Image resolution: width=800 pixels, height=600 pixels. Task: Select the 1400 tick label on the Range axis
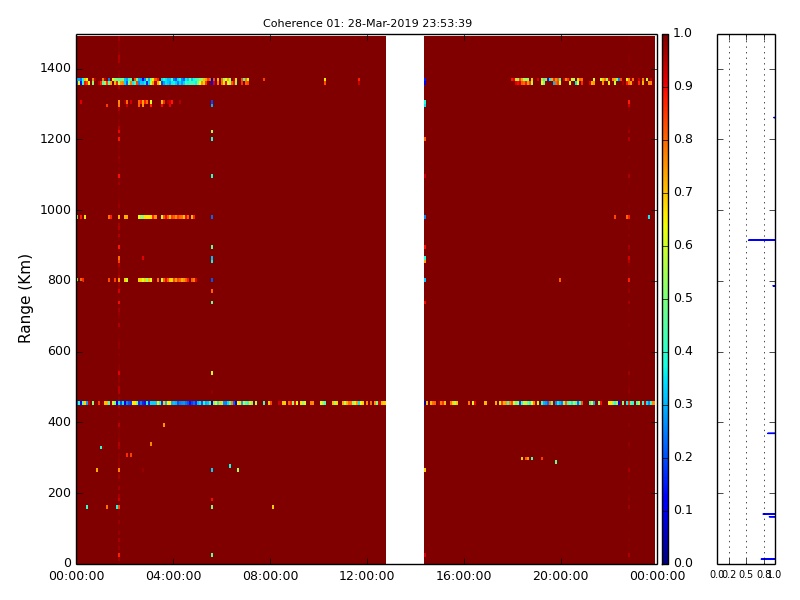[55, 68]
